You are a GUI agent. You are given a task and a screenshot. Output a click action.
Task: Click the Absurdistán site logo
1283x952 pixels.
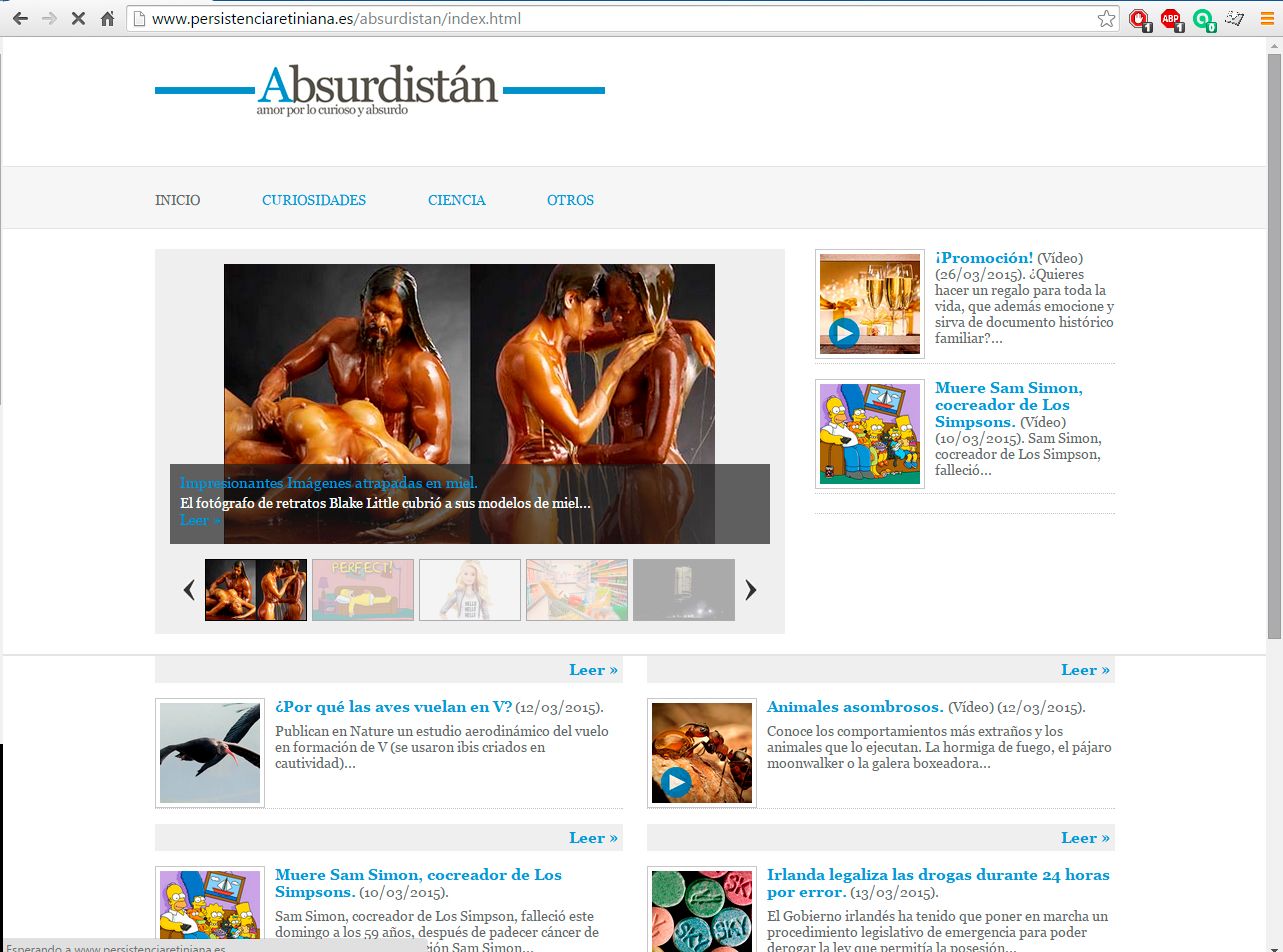(x=380, y=91)
